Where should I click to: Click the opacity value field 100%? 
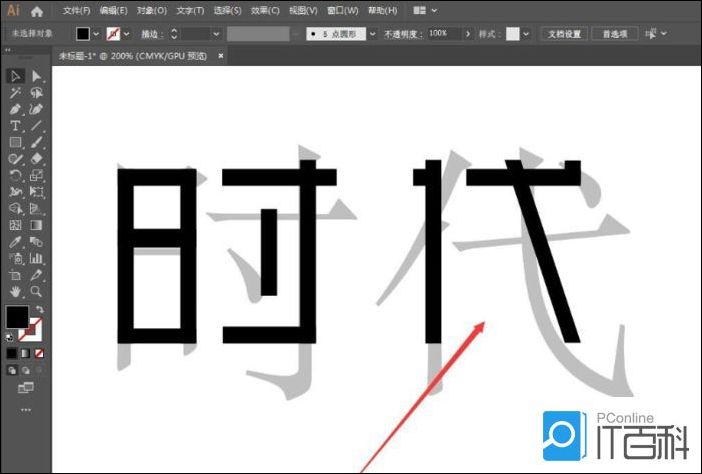443,34
